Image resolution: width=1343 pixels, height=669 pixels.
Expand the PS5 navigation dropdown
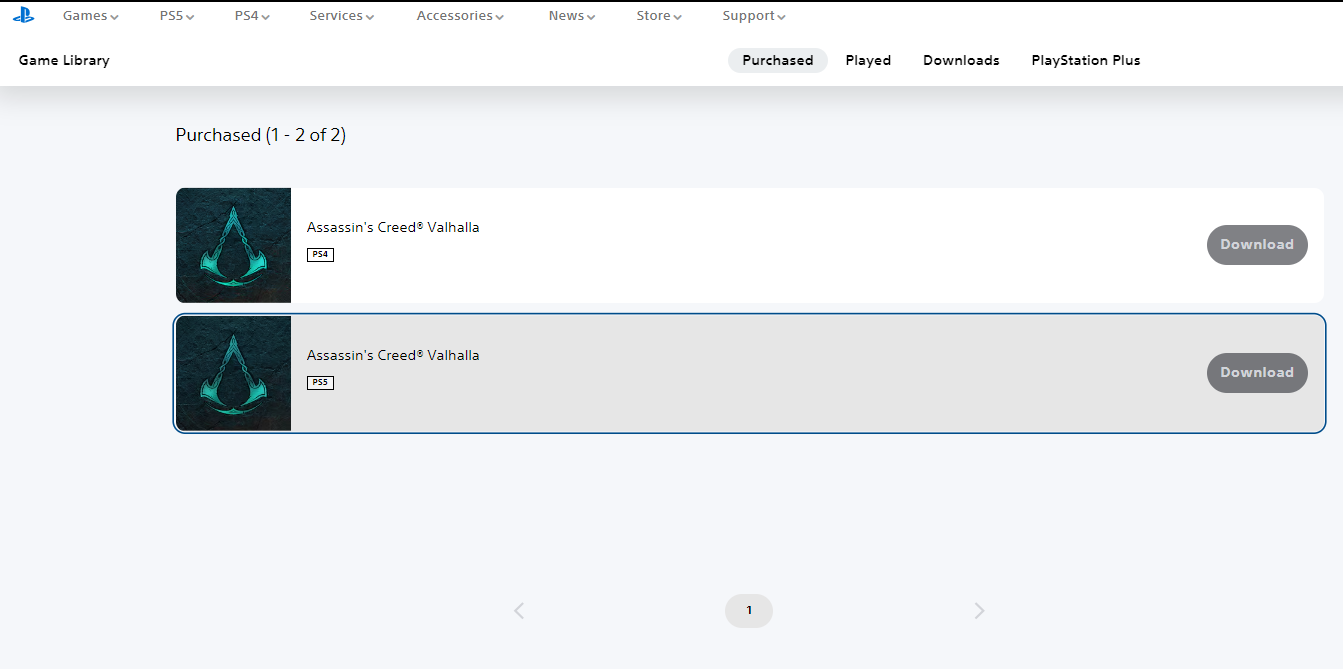(177, 16)
